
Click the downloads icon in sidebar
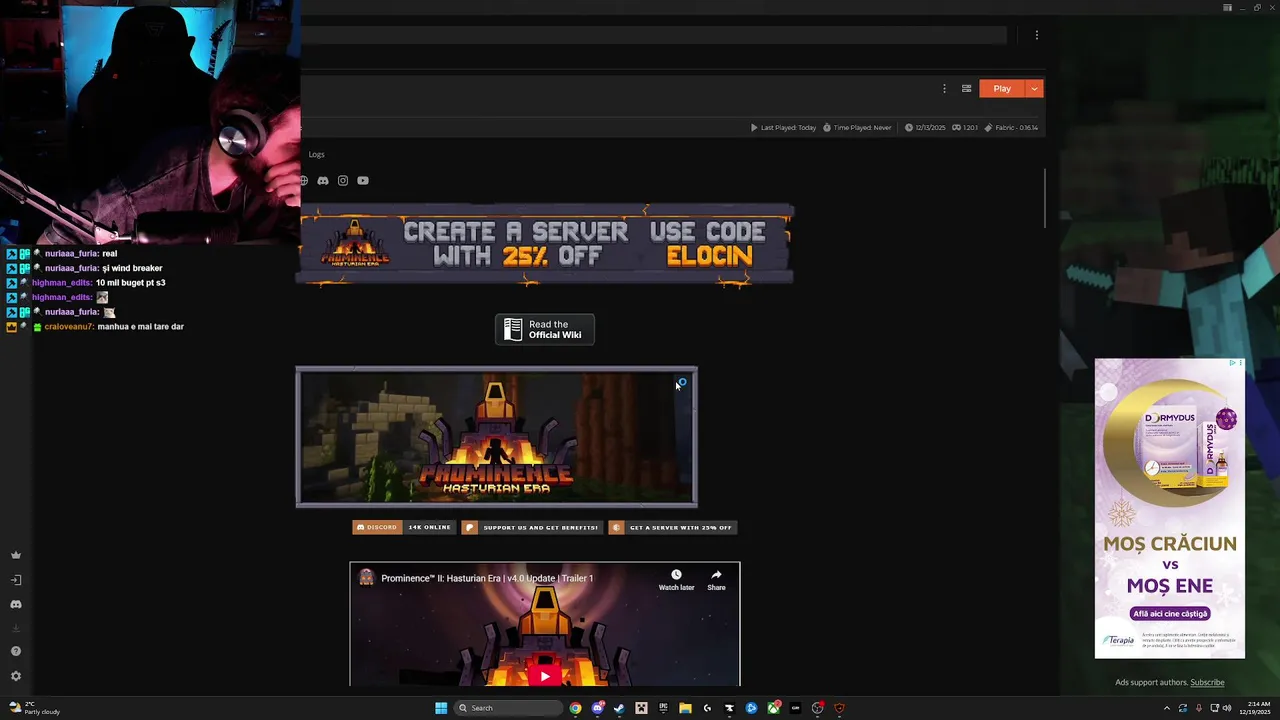click(x=16, y=628)
